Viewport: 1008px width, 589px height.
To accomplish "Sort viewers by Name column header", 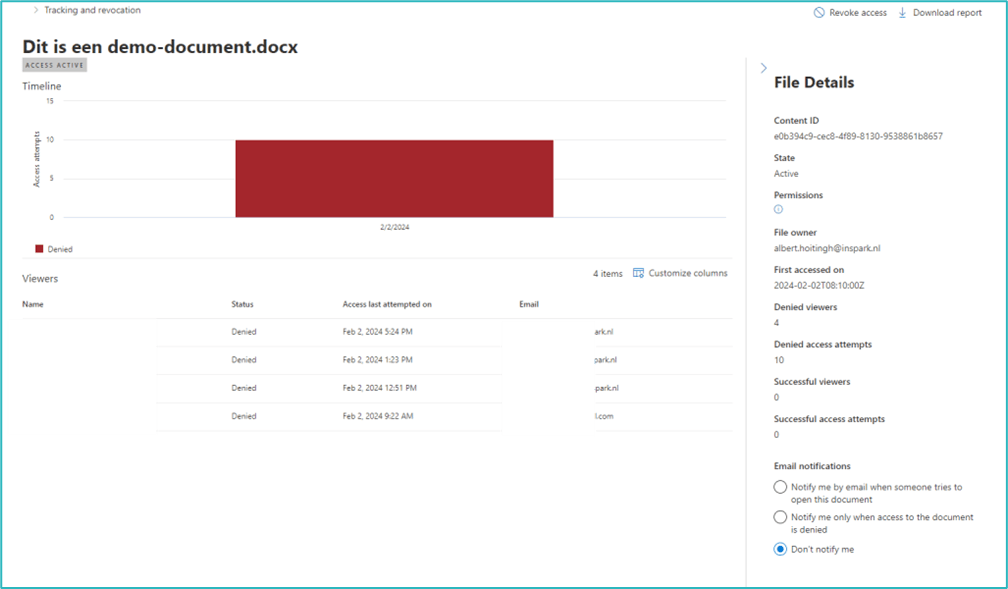I will (x=33, y=304).
